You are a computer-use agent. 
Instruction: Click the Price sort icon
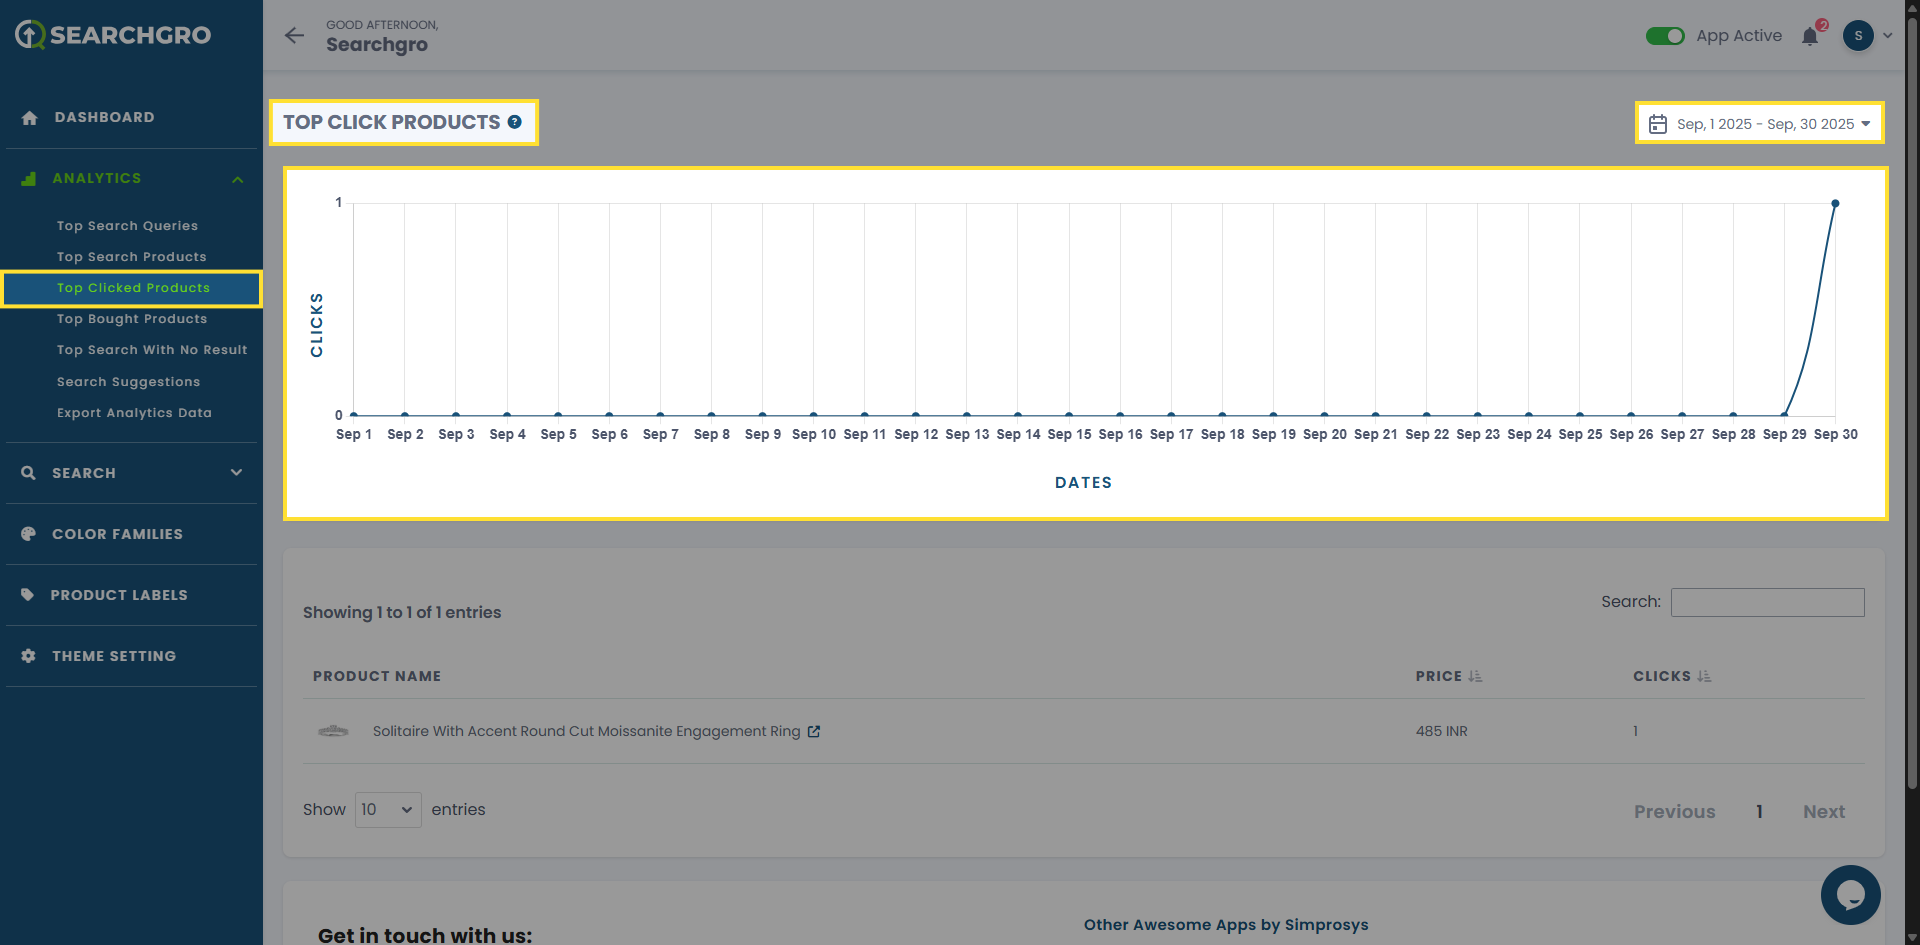click(1475, 677)
